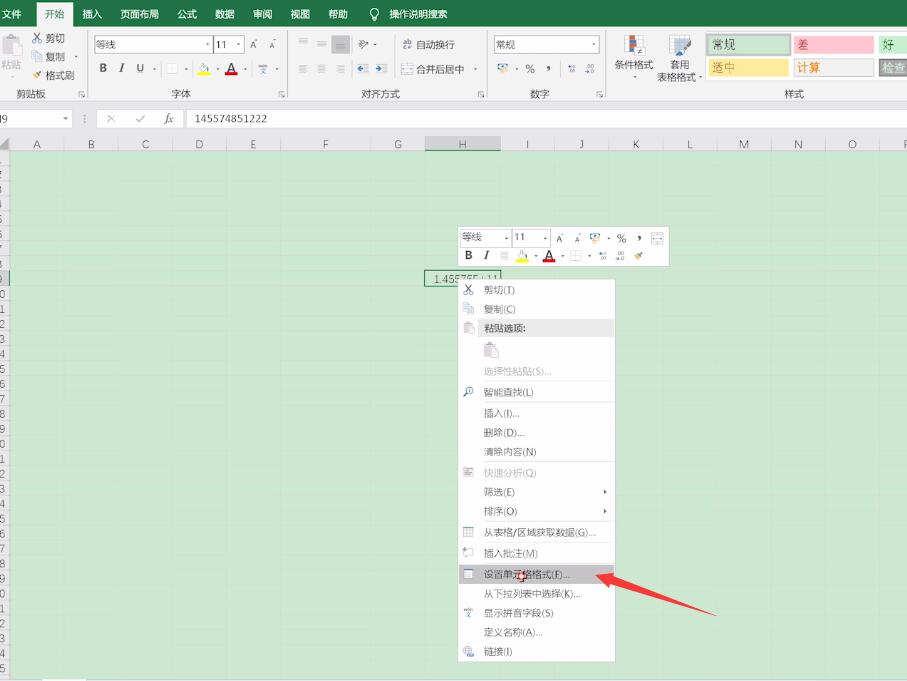Viewport: 907px width, 681px height.
Task: Click the Name Box dropdown arrow
Action: coord(65,119)
